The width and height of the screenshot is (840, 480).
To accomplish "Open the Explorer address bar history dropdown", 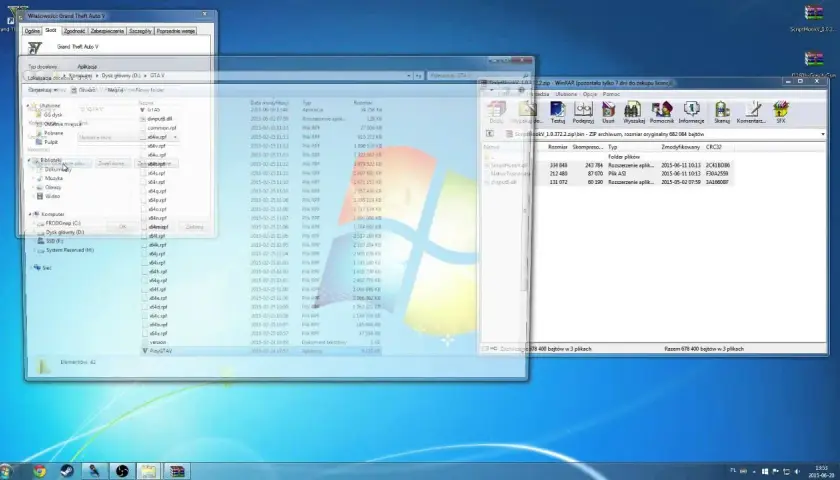I will pos(409,76).
